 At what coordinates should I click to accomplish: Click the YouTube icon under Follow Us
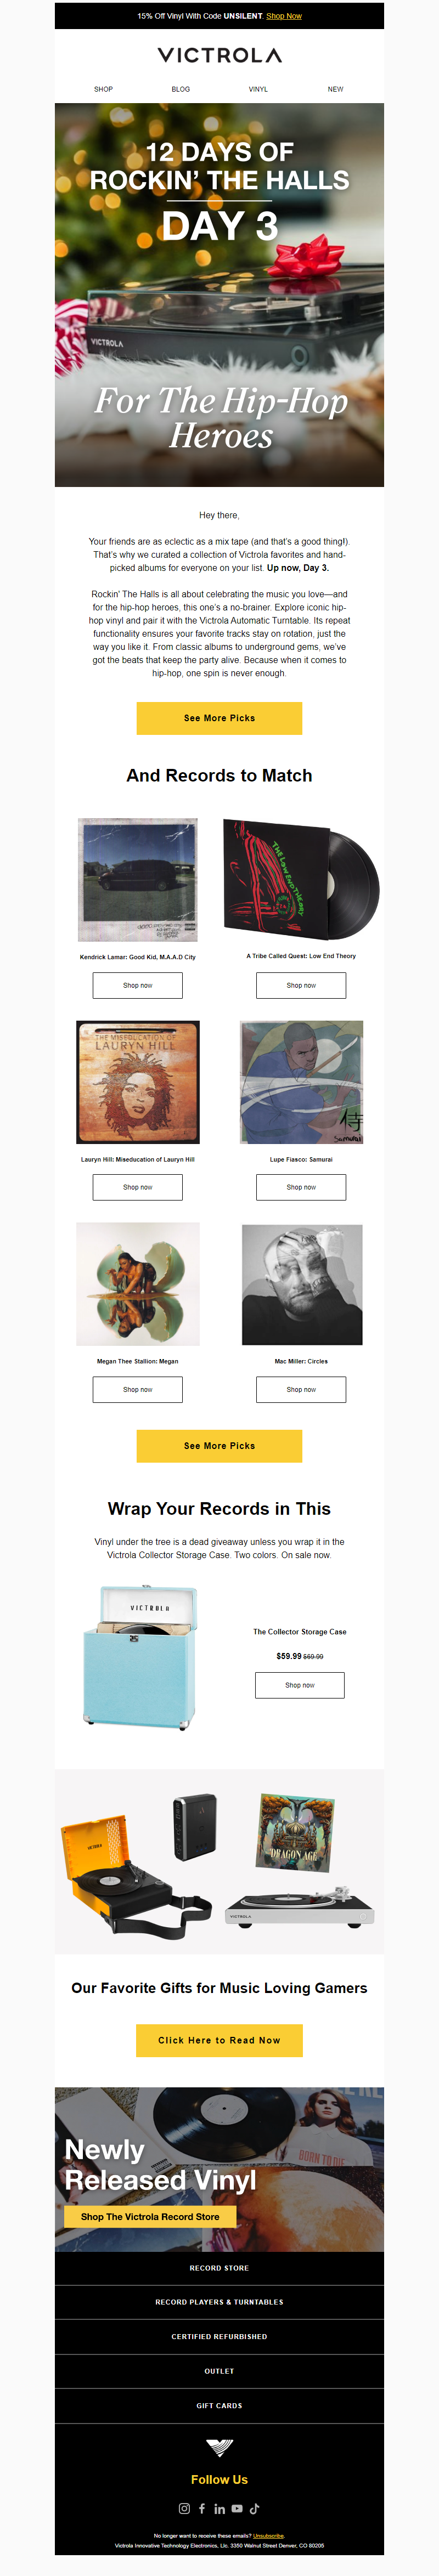(x=237, y=2508)
